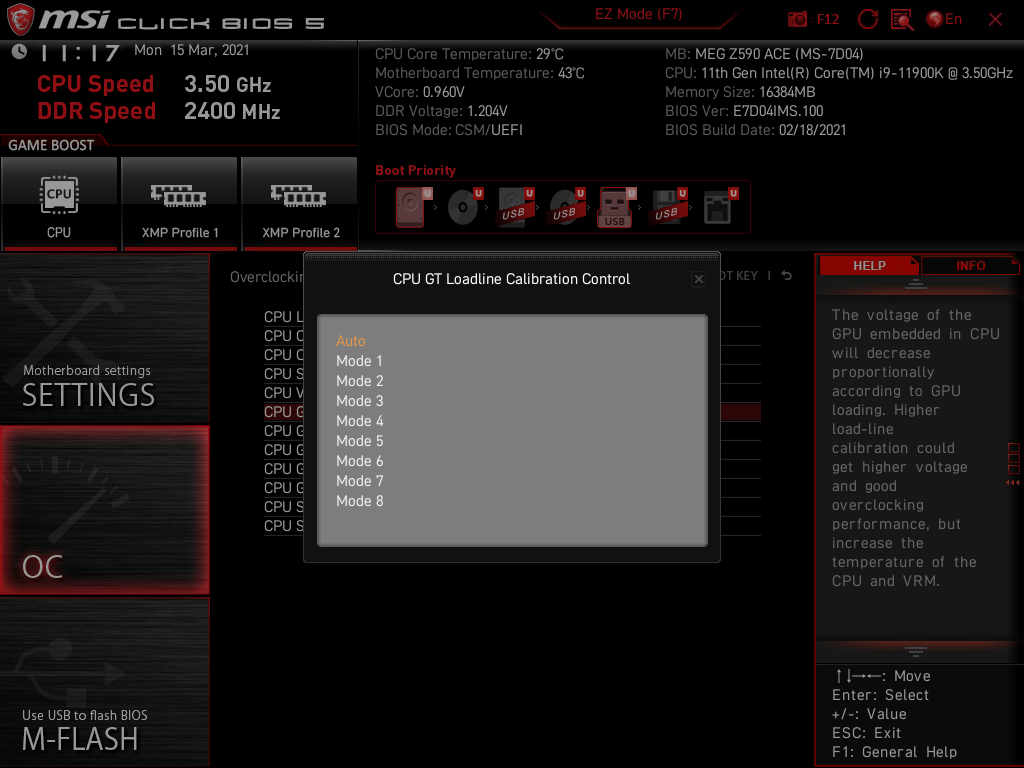
Task: Click the refresh circular arrow icon in header
Action: [x=867, y=19]
